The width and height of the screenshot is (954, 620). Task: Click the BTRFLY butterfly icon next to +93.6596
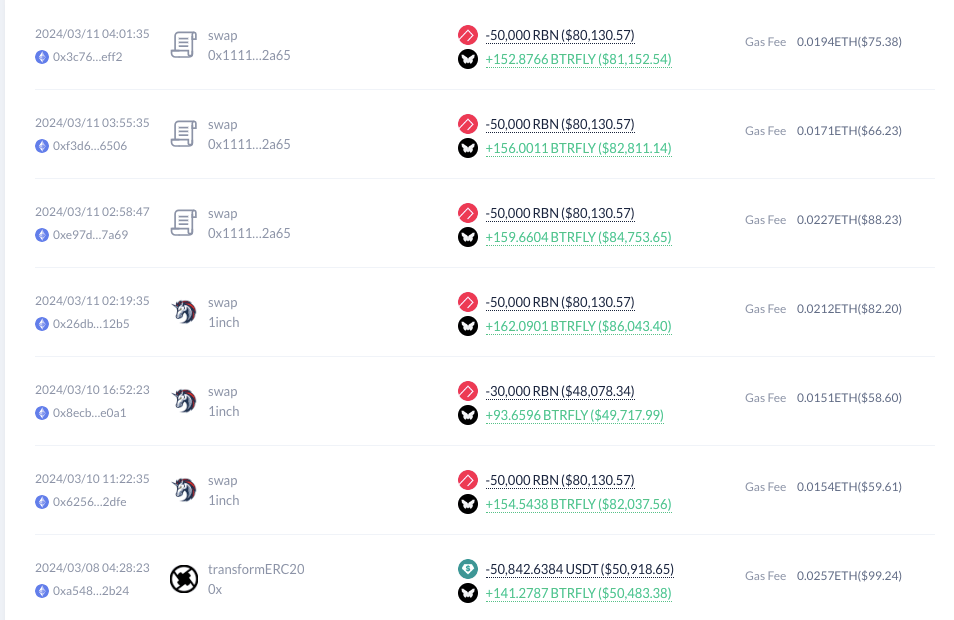coord(468,416)
